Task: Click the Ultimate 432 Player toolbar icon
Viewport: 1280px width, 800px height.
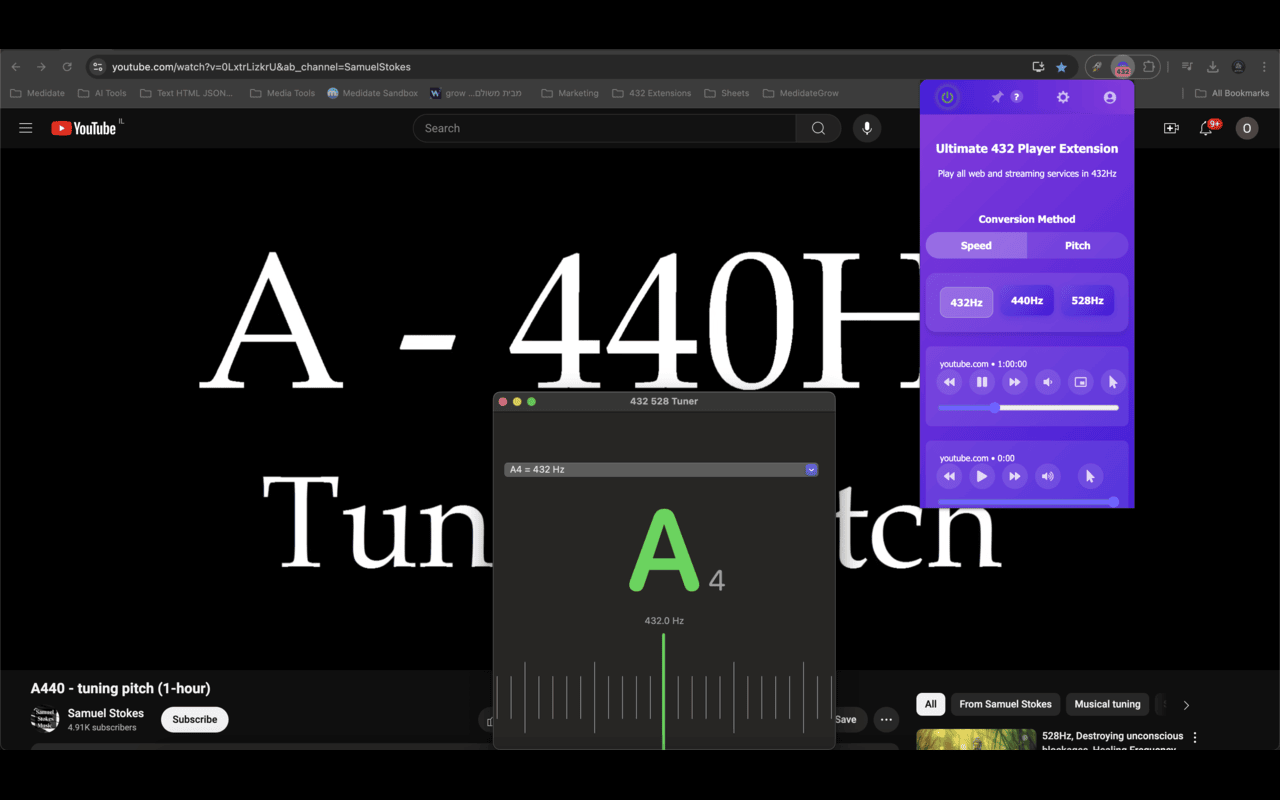Action: (x=1122, y=67)
